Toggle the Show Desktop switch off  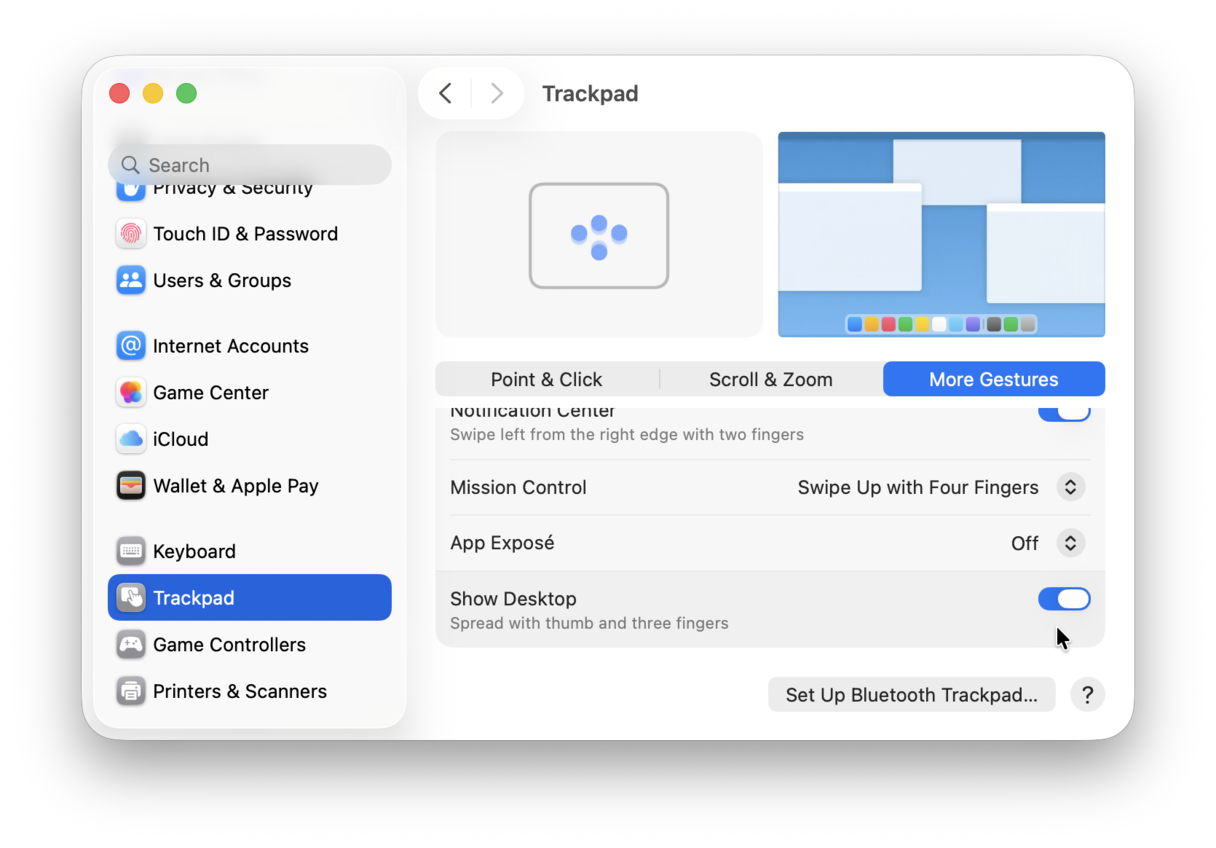tap(1064, 599)
